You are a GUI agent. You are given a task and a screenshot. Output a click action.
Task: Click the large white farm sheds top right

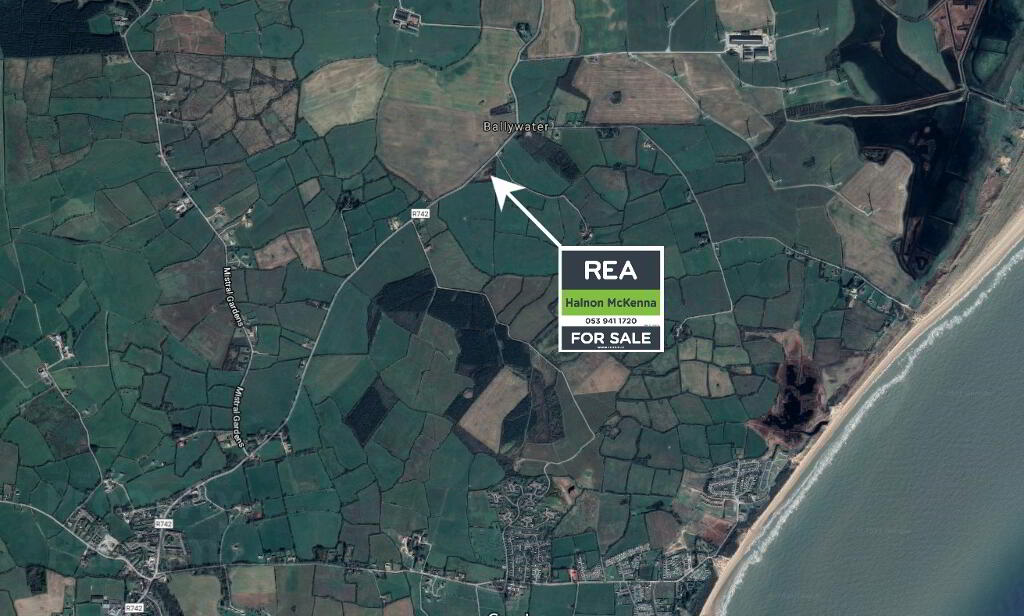[750, 45]
